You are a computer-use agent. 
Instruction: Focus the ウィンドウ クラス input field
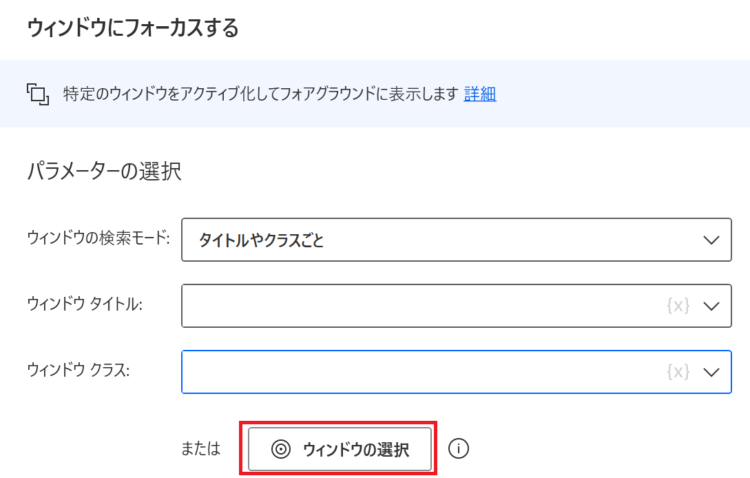456,372
